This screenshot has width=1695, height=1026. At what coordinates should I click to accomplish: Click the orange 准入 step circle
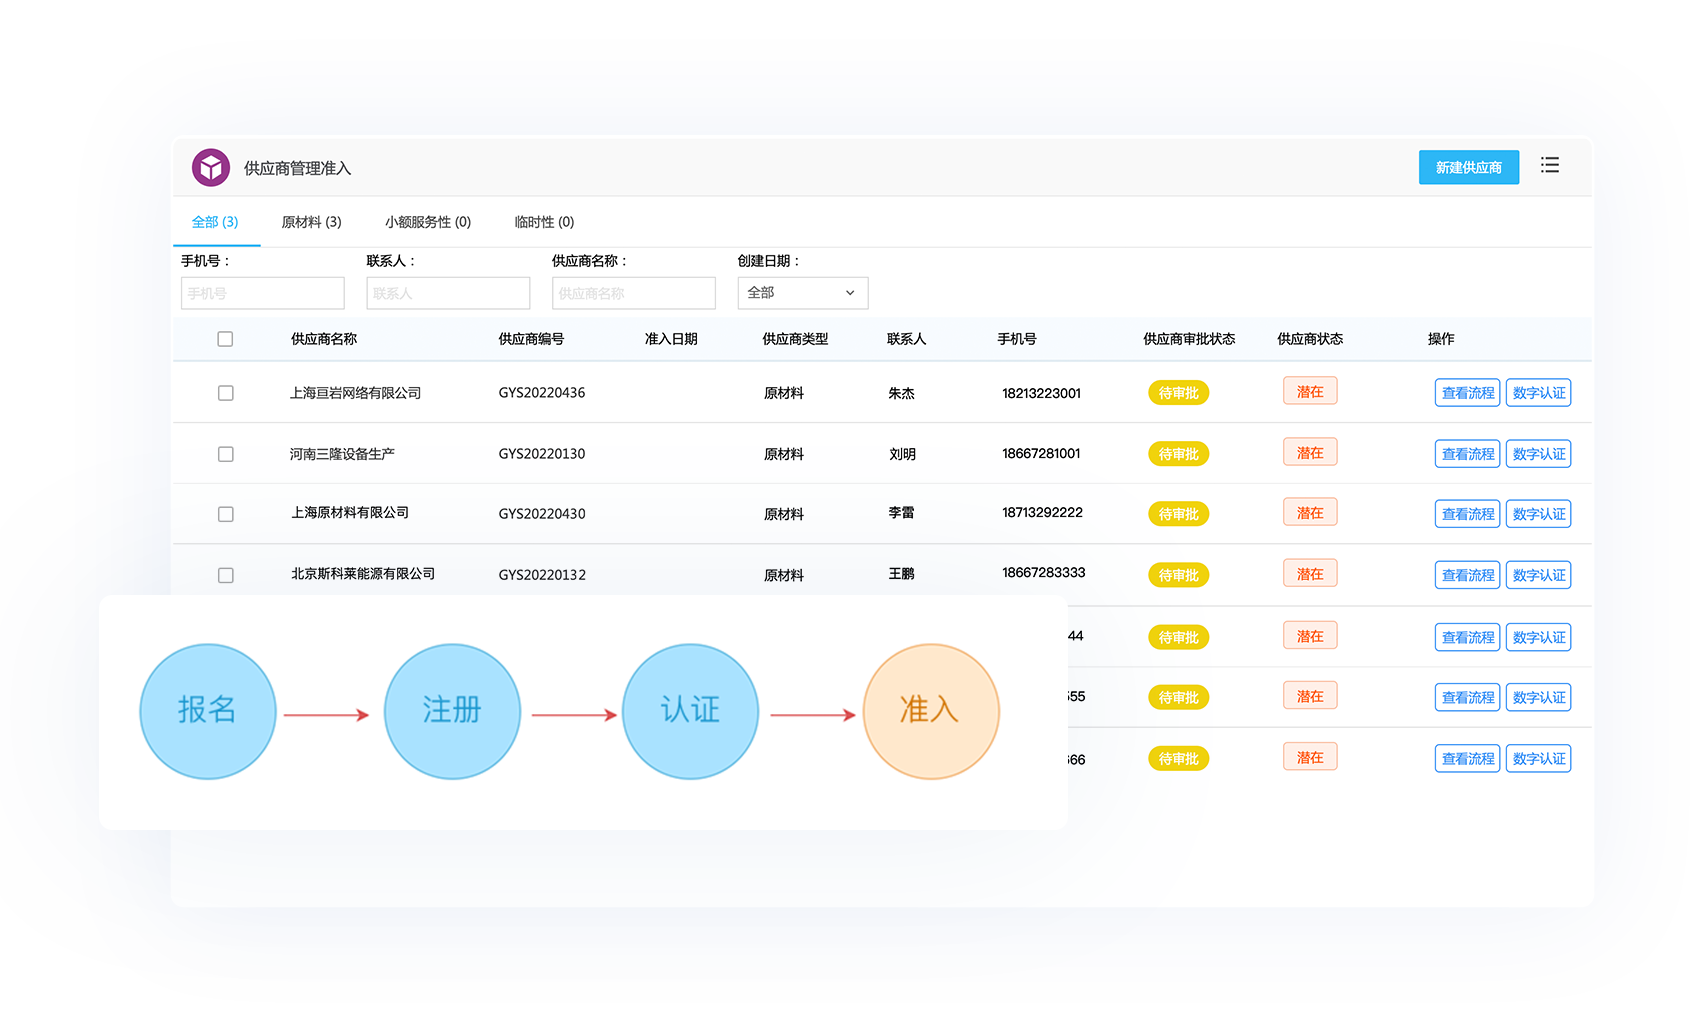(x=930, y=711)
